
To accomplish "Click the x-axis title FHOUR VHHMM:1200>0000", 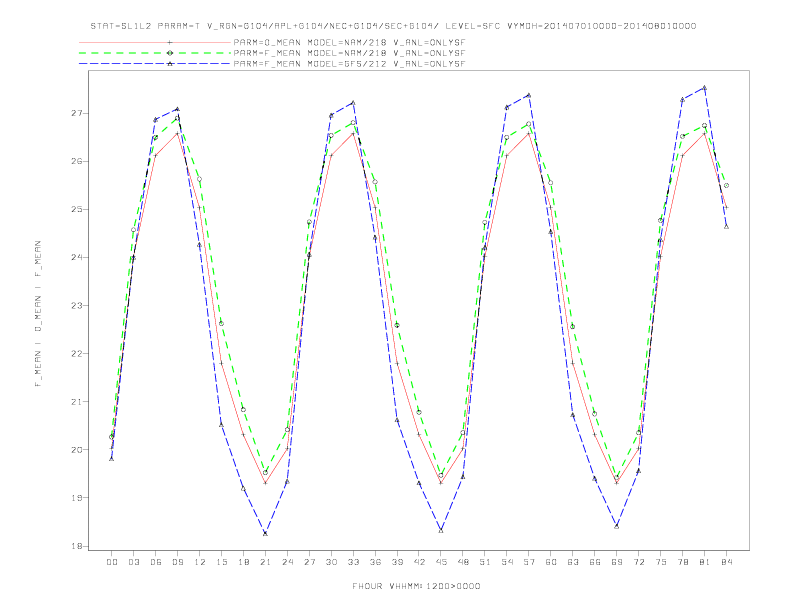I will coord(416,586).
